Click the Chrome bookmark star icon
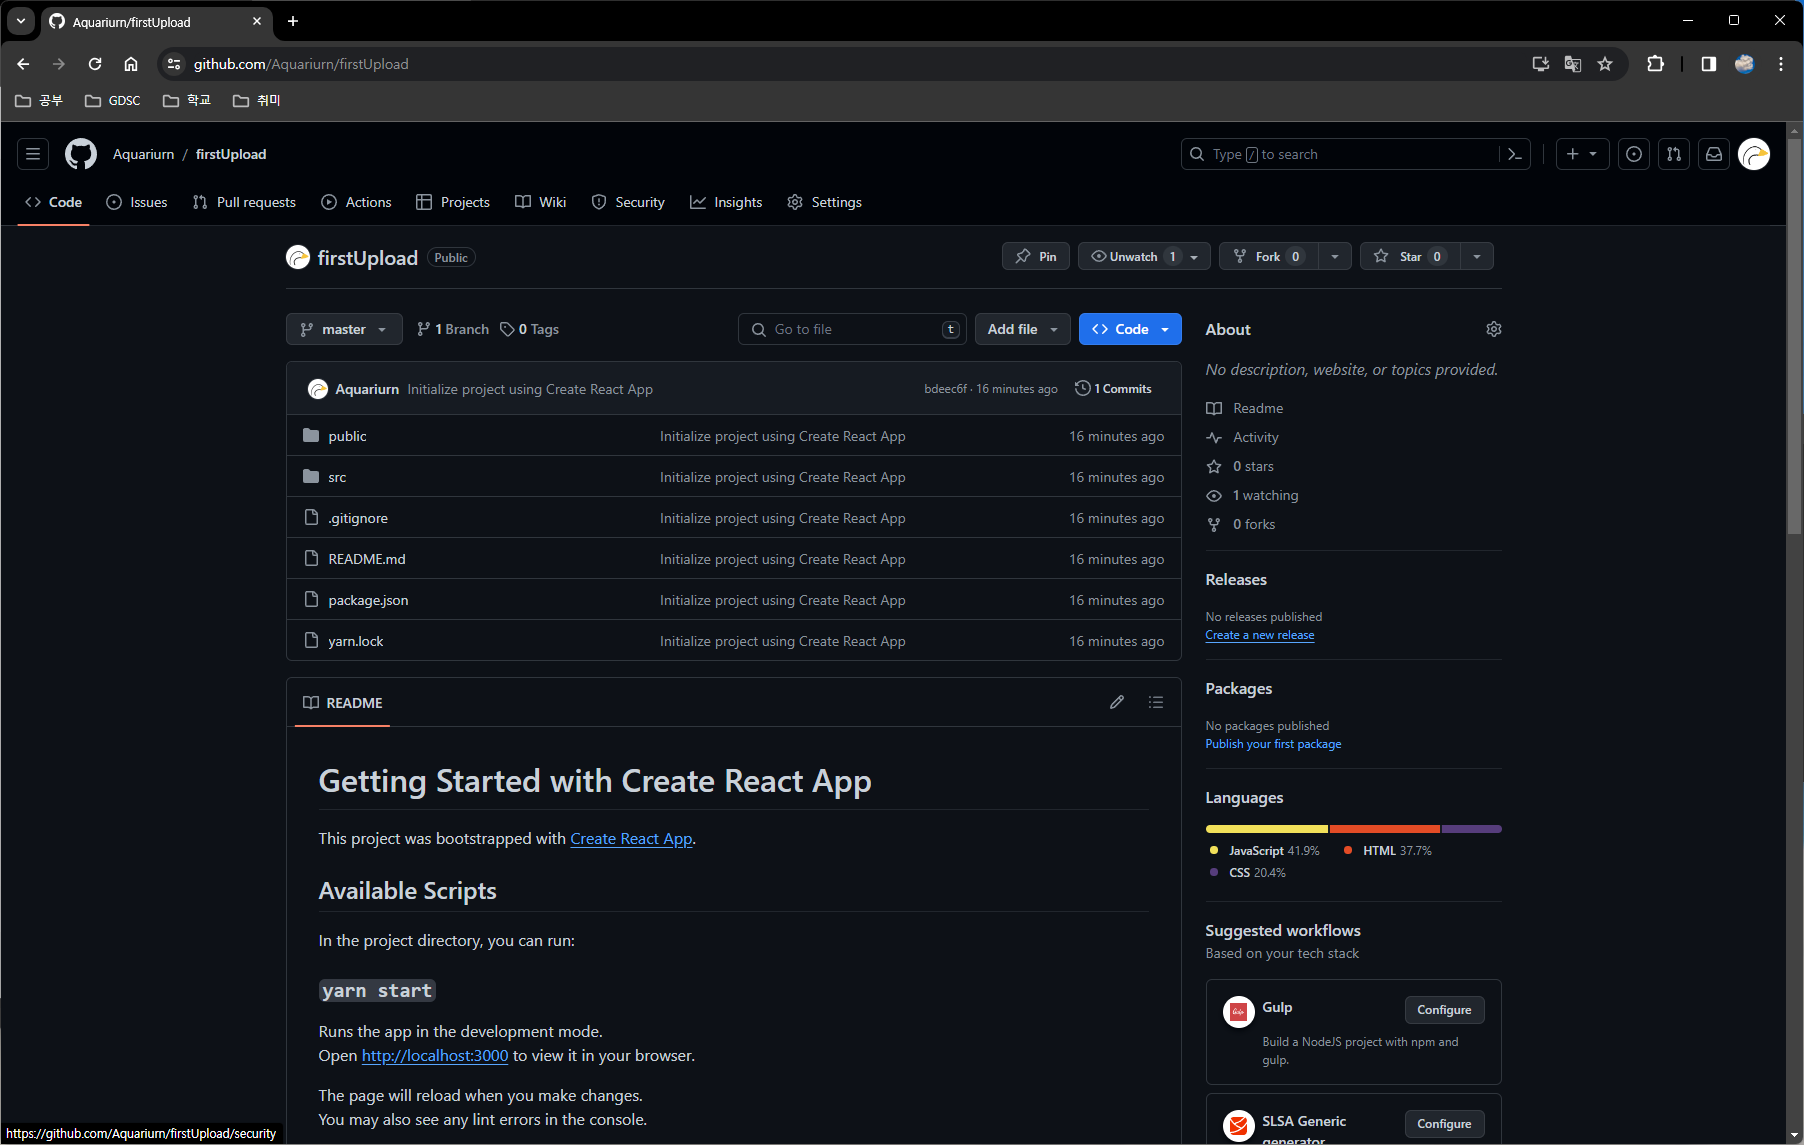Viewport: 1804px width, 1145px height. click(1605, 64)
